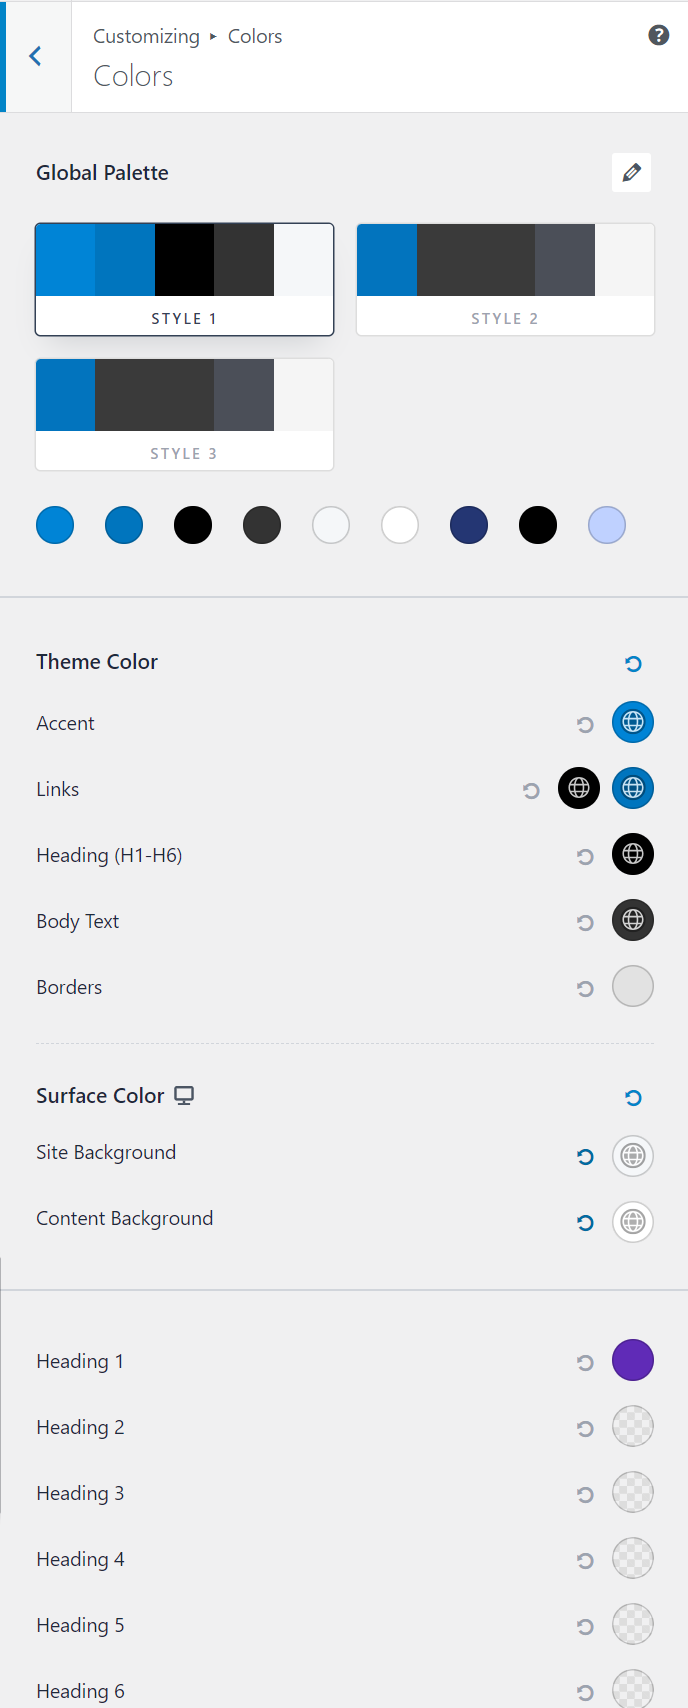Screen dimensions: 688x1708
Task: Open the Accent color picker
Action: [633, 722]
